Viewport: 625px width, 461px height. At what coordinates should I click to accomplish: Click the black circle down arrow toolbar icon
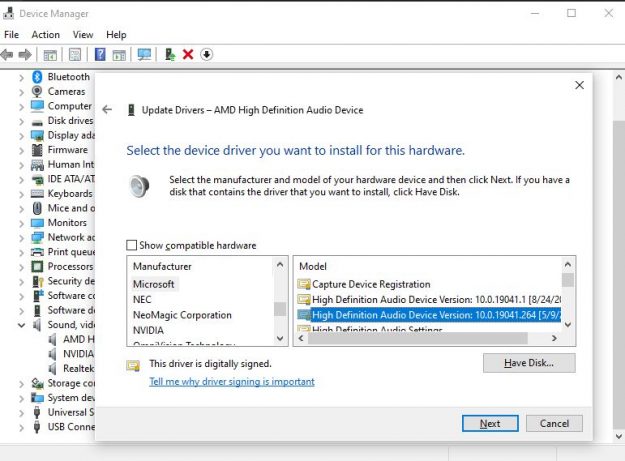point(206,54)
